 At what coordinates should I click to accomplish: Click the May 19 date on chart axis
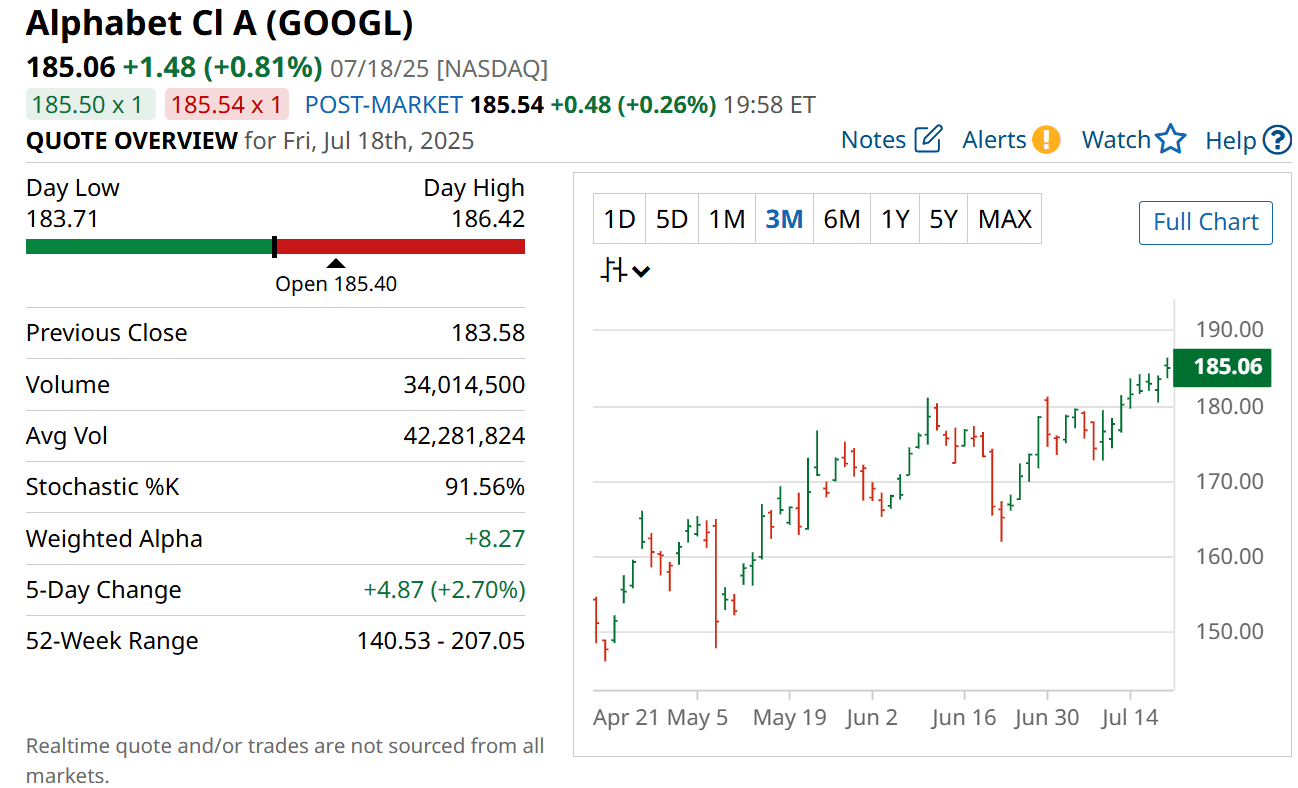pyautogui.click(x=789, y=718)
